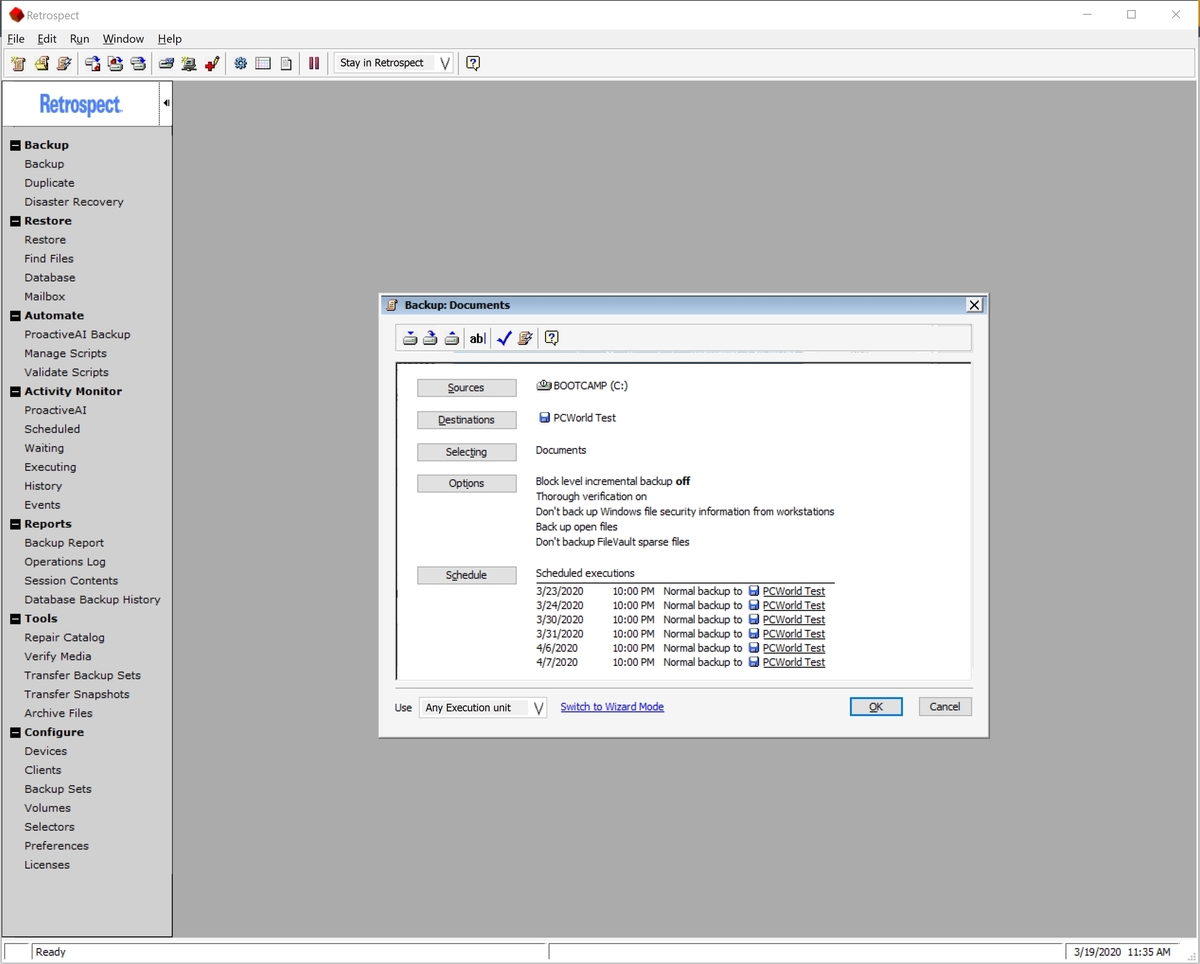Viewport: 1200px width, 964px height.
Task: Open PCWorld Test link for 4/7/2020 execution
Action: point(794,662)
